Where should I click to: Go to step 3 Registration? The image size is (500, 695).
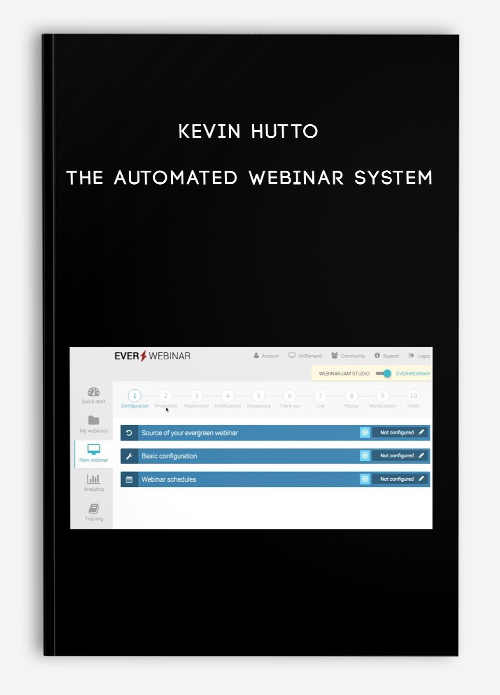point(196,399)
